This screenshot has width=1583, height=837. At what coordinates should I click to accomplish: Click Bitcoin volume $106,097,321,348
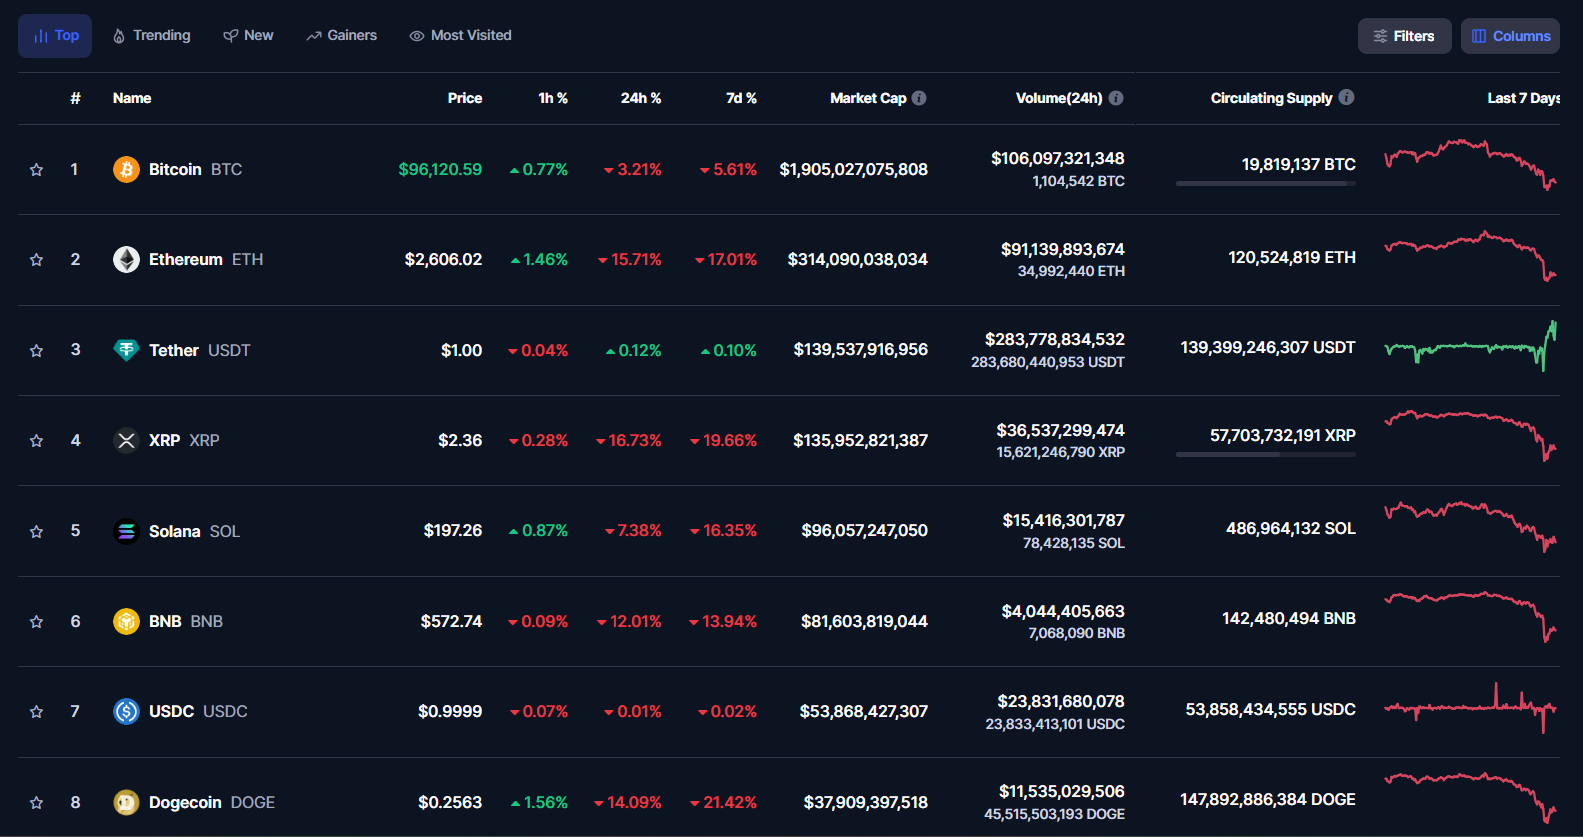(x=1058, y=158)
